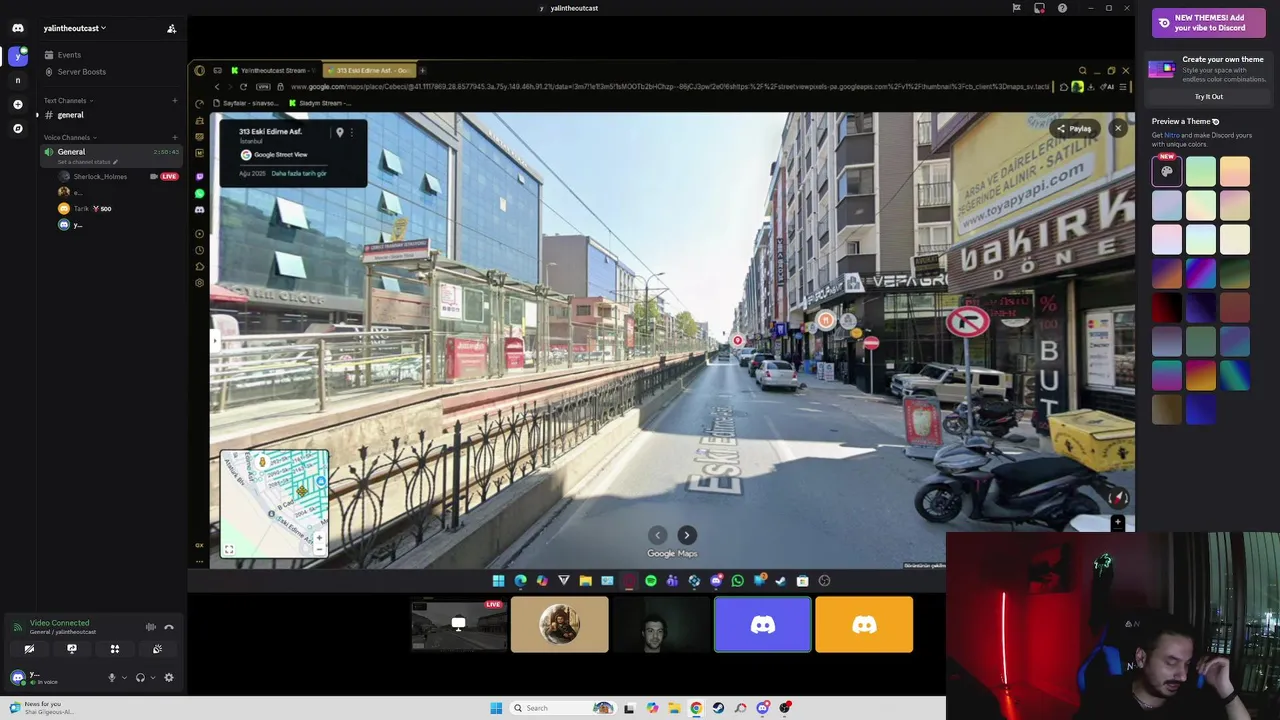This screenshot has width=1280, height=720.
Task: Open Windows Start on the taskbar
Action: [496, 708]
